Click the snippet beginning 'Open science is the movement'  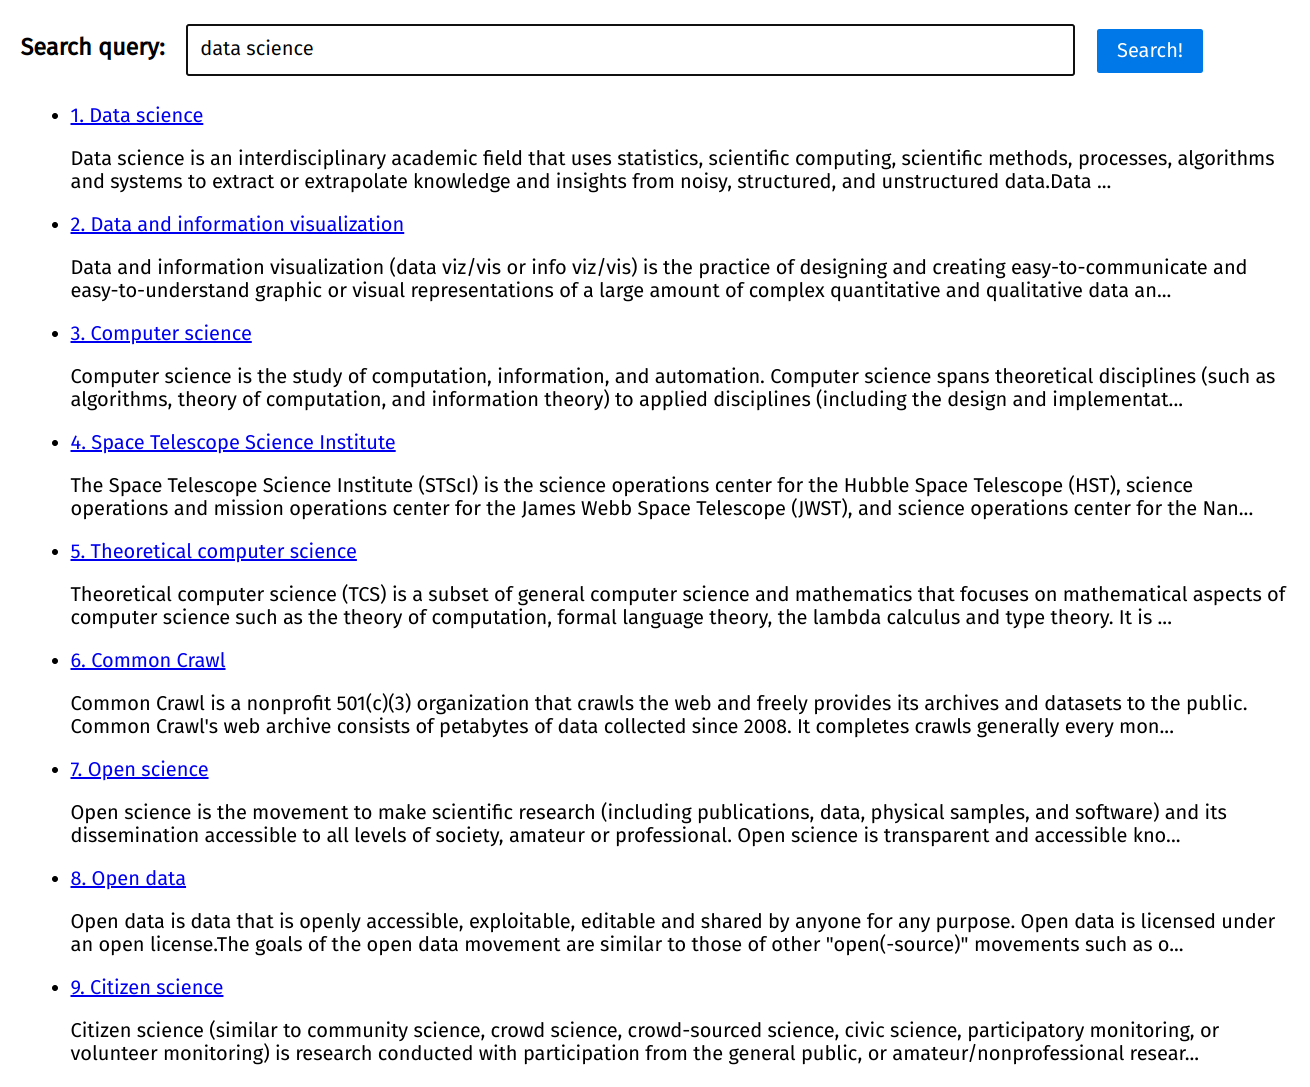(x=649, y=824)
